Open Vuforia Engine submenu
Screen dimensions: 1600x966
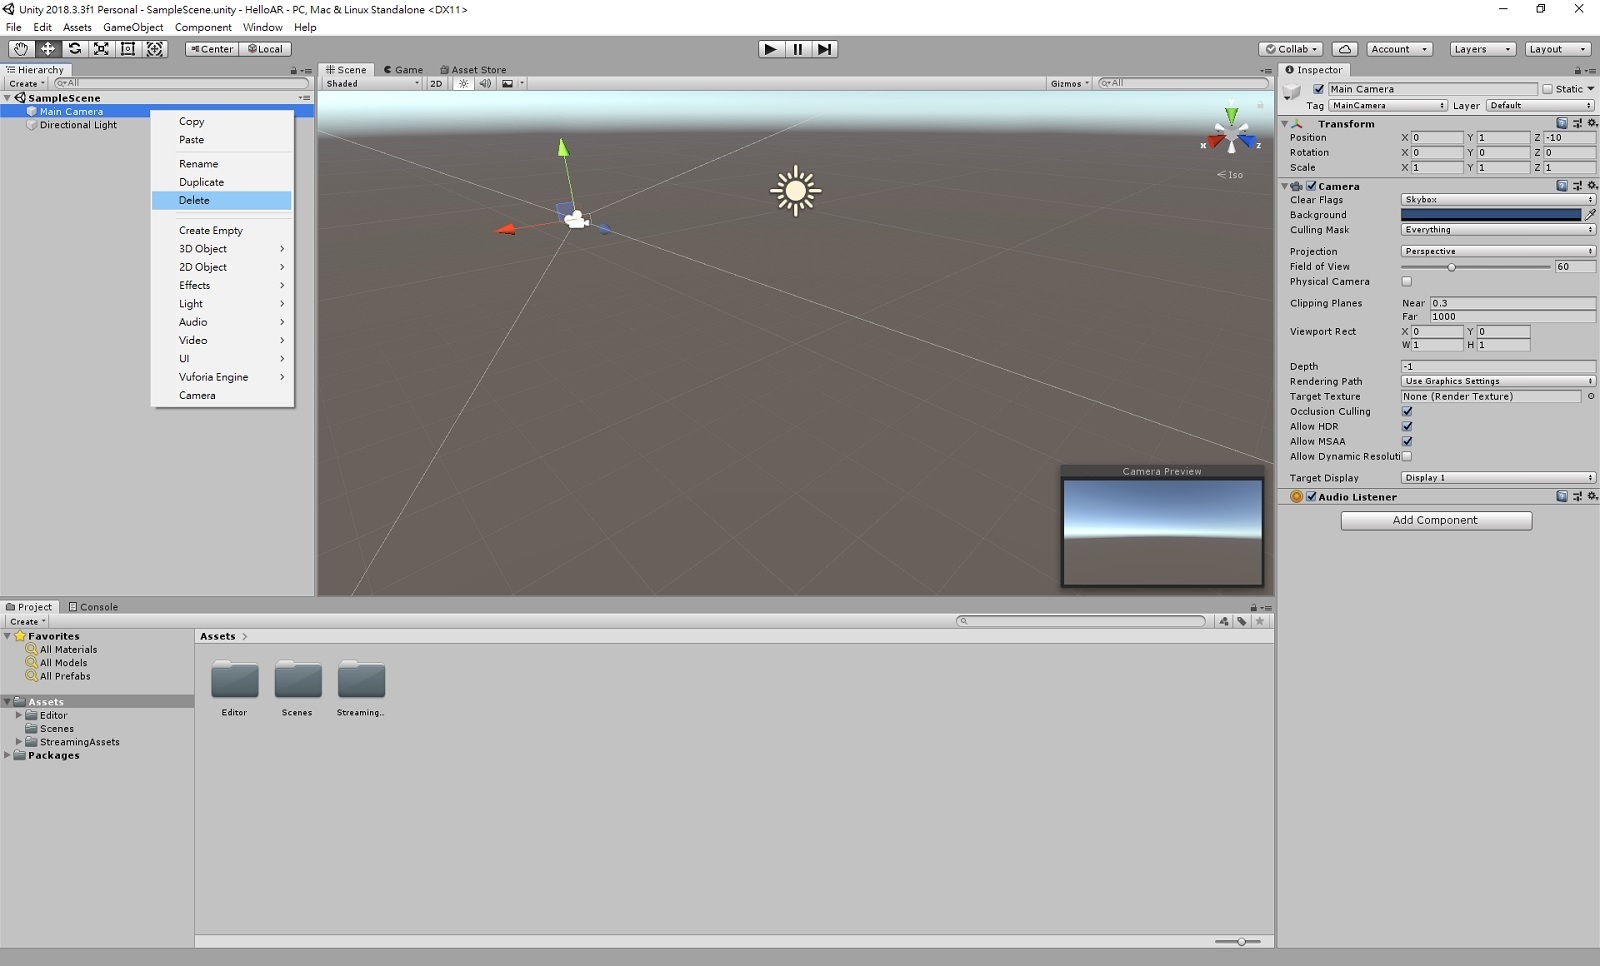[x=222, y=377]
